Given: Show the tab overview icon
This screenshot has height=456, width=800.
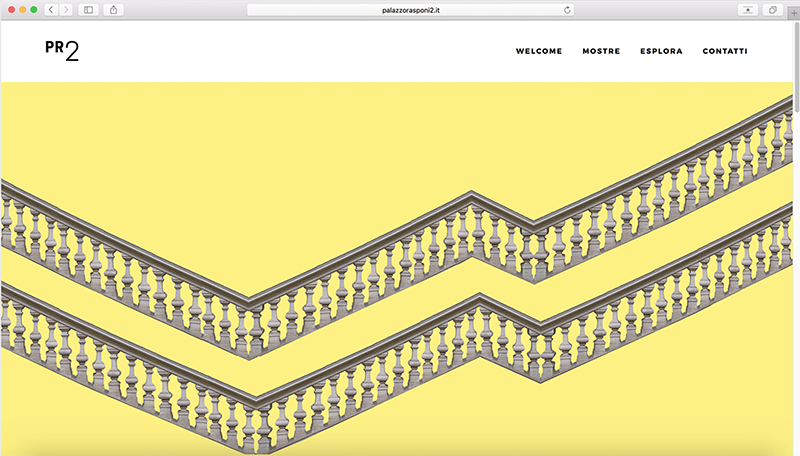Looking at the screenshot, I should tap(772, 10).
